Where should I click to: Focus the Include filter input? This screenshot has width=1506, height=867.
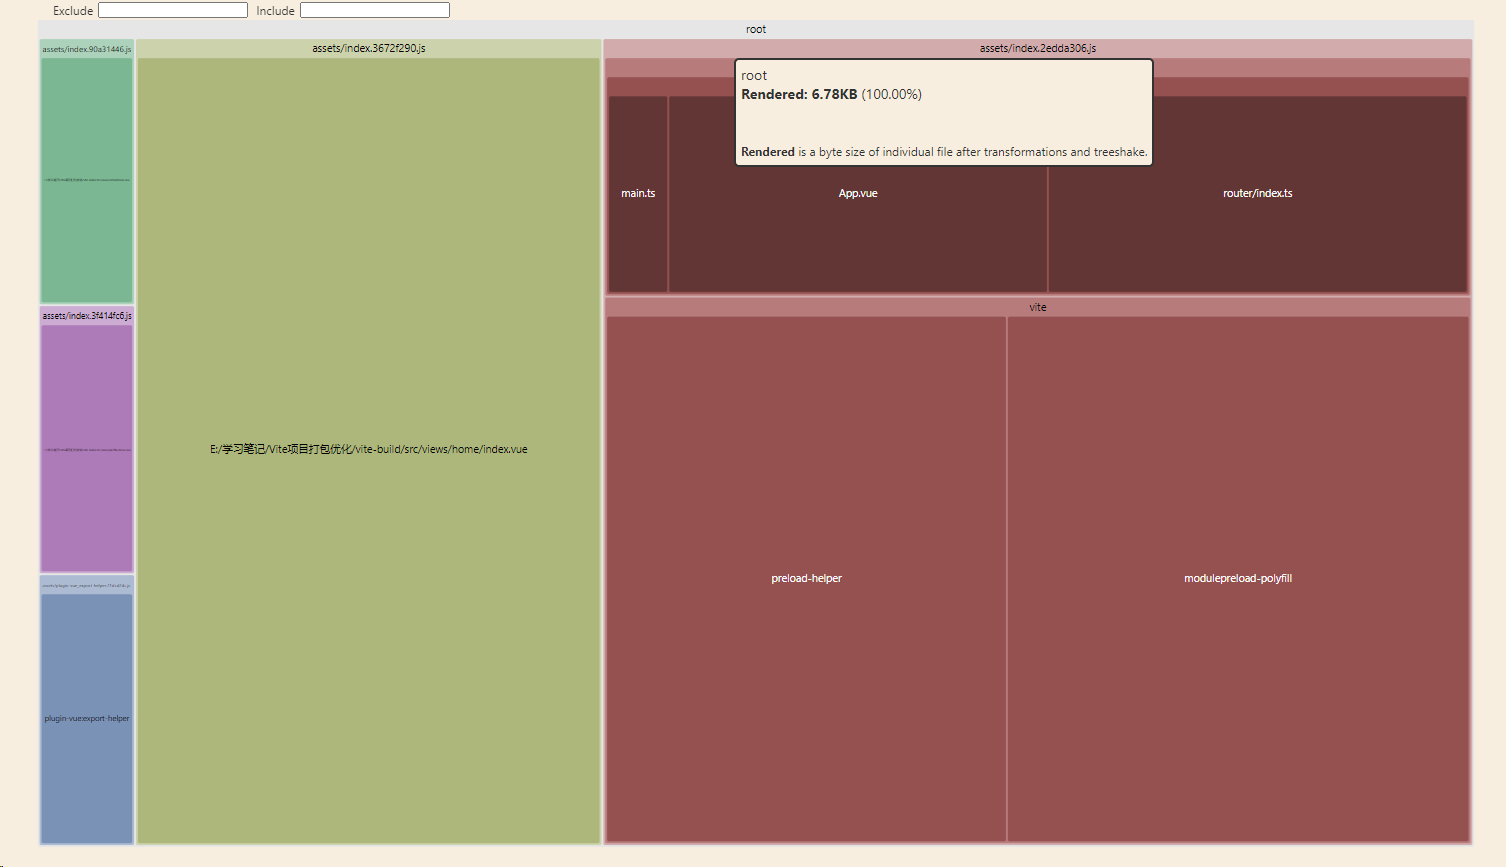point(375,10)
